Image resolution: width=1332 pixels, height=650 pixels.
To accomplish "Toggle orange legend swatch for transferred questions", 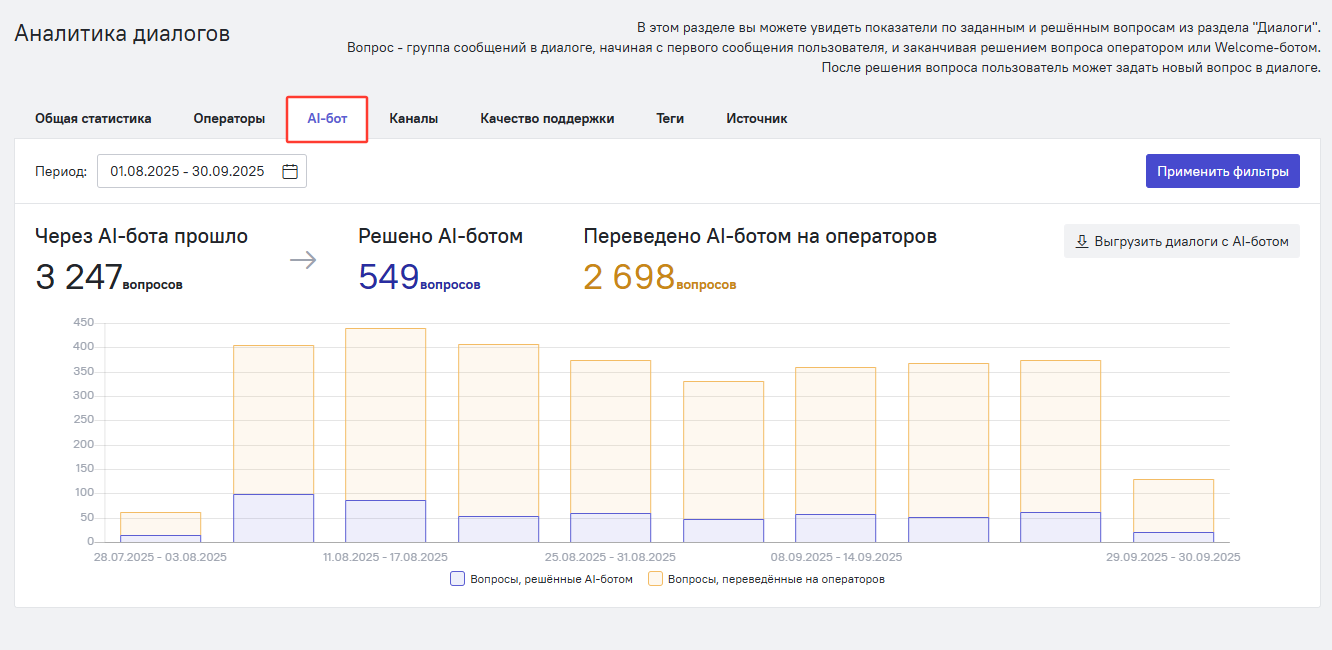I will click(655, 578).
